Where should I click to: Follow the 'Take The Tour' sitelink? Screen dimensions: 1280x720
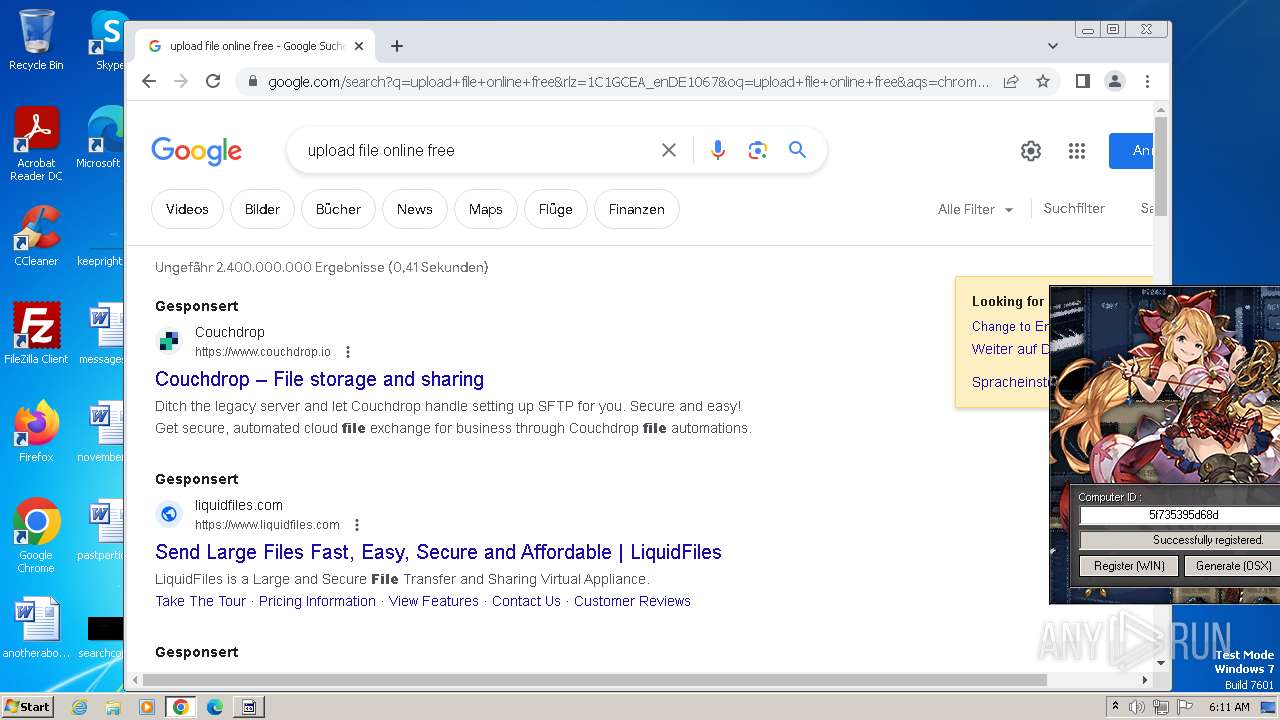(200, 601)
